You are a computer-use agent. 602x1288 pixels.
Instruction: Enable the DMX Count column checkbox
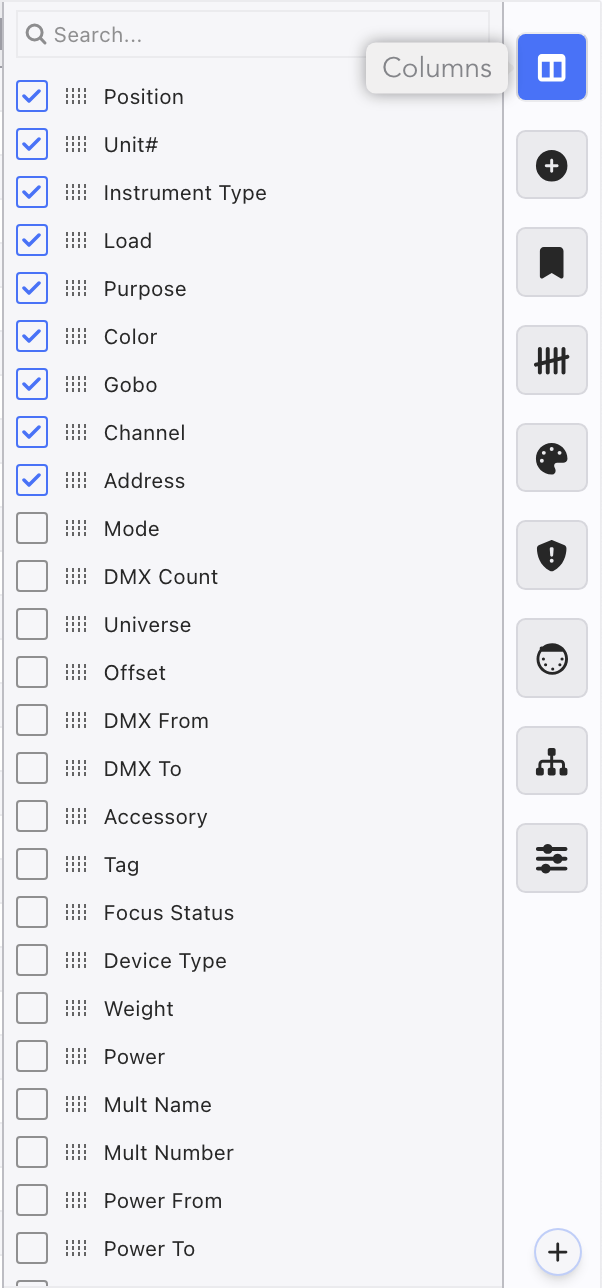pyautogui.click(x=32, y=576)
